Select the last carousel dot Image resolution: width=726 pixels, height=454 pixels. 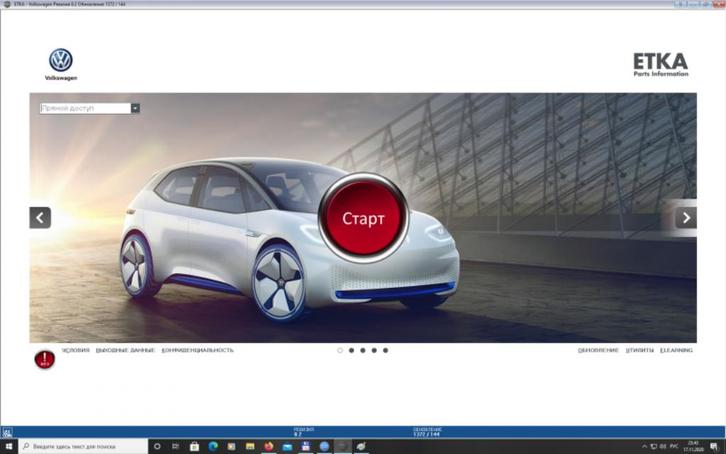pos(386,350)
